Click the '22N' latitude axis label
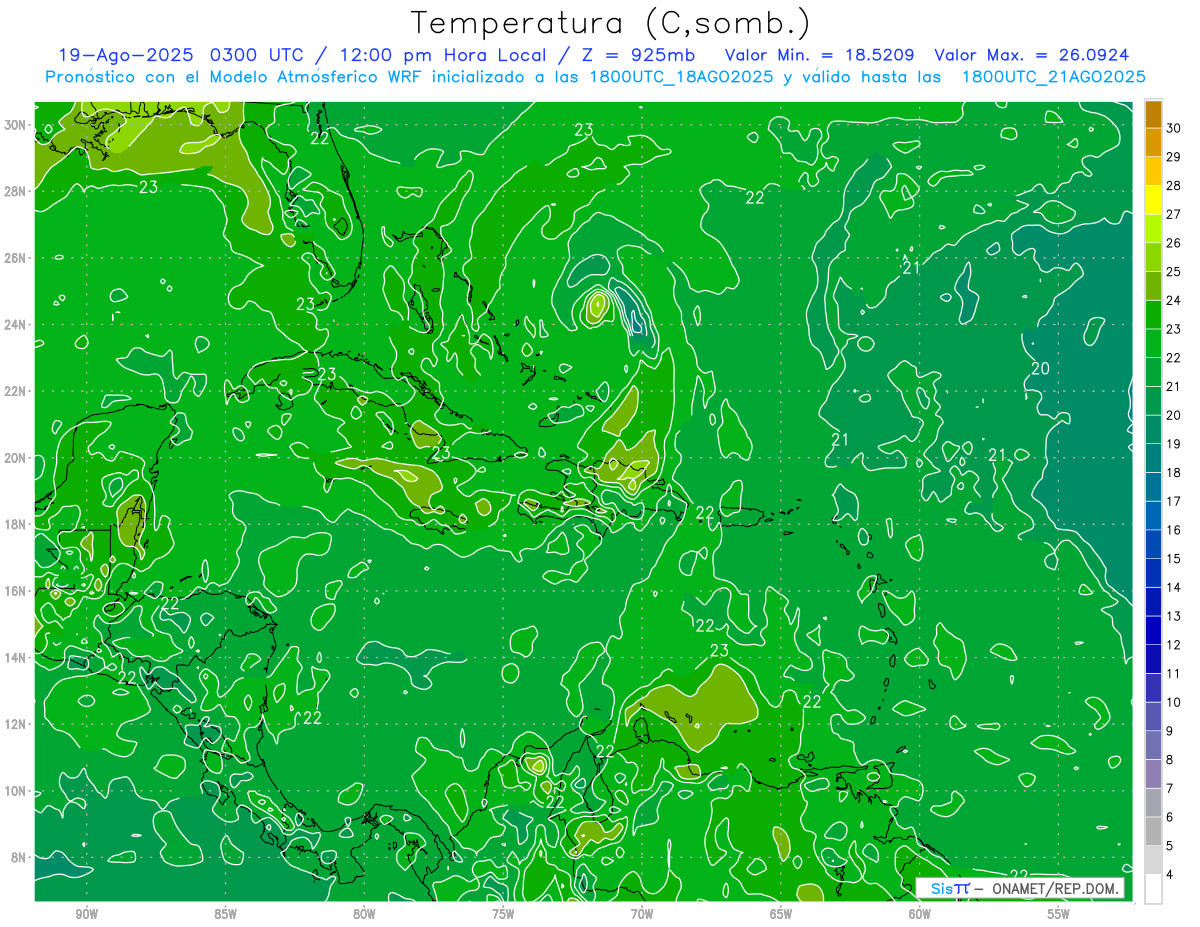The image size is (1200, 927). [16, 391]
